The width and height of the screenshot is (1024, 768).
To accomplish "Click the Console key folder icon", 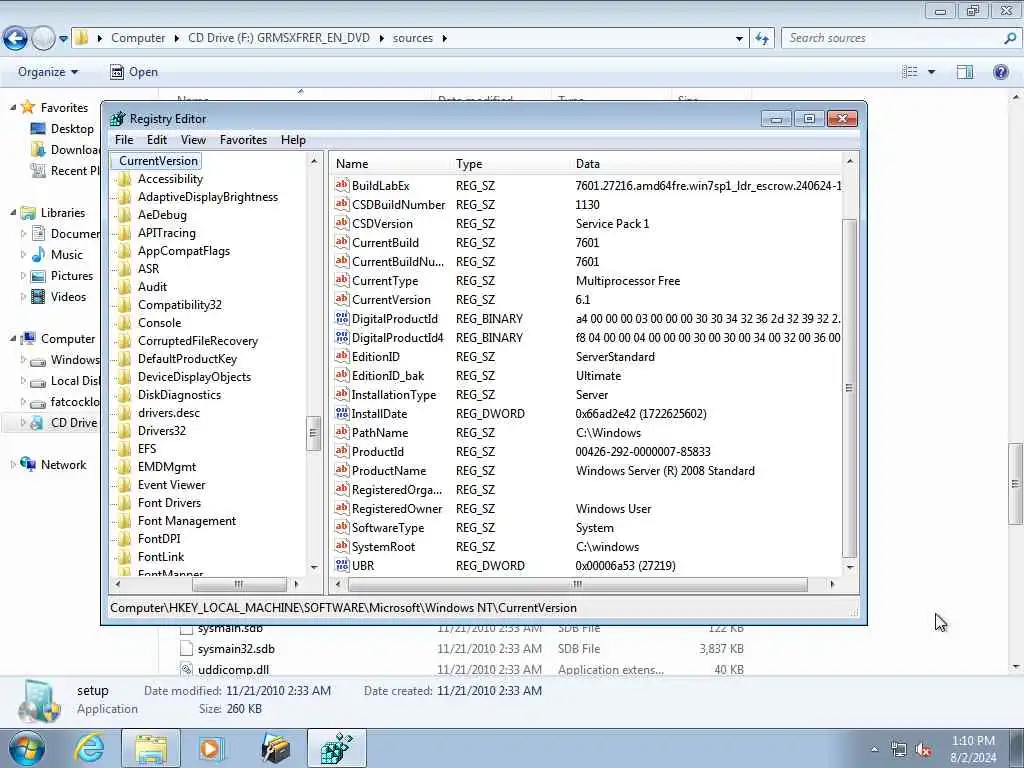I will (123, 323).
